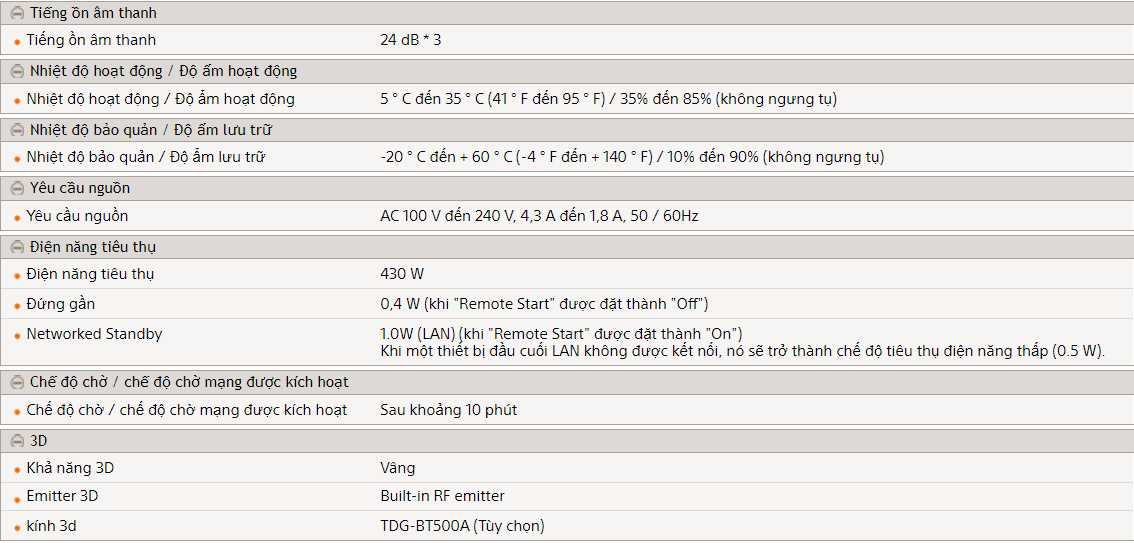Screen dimensions: 1134x543
Task: Click the minus icon beside the Yêu cầu nguồn header
Action: 17,189
